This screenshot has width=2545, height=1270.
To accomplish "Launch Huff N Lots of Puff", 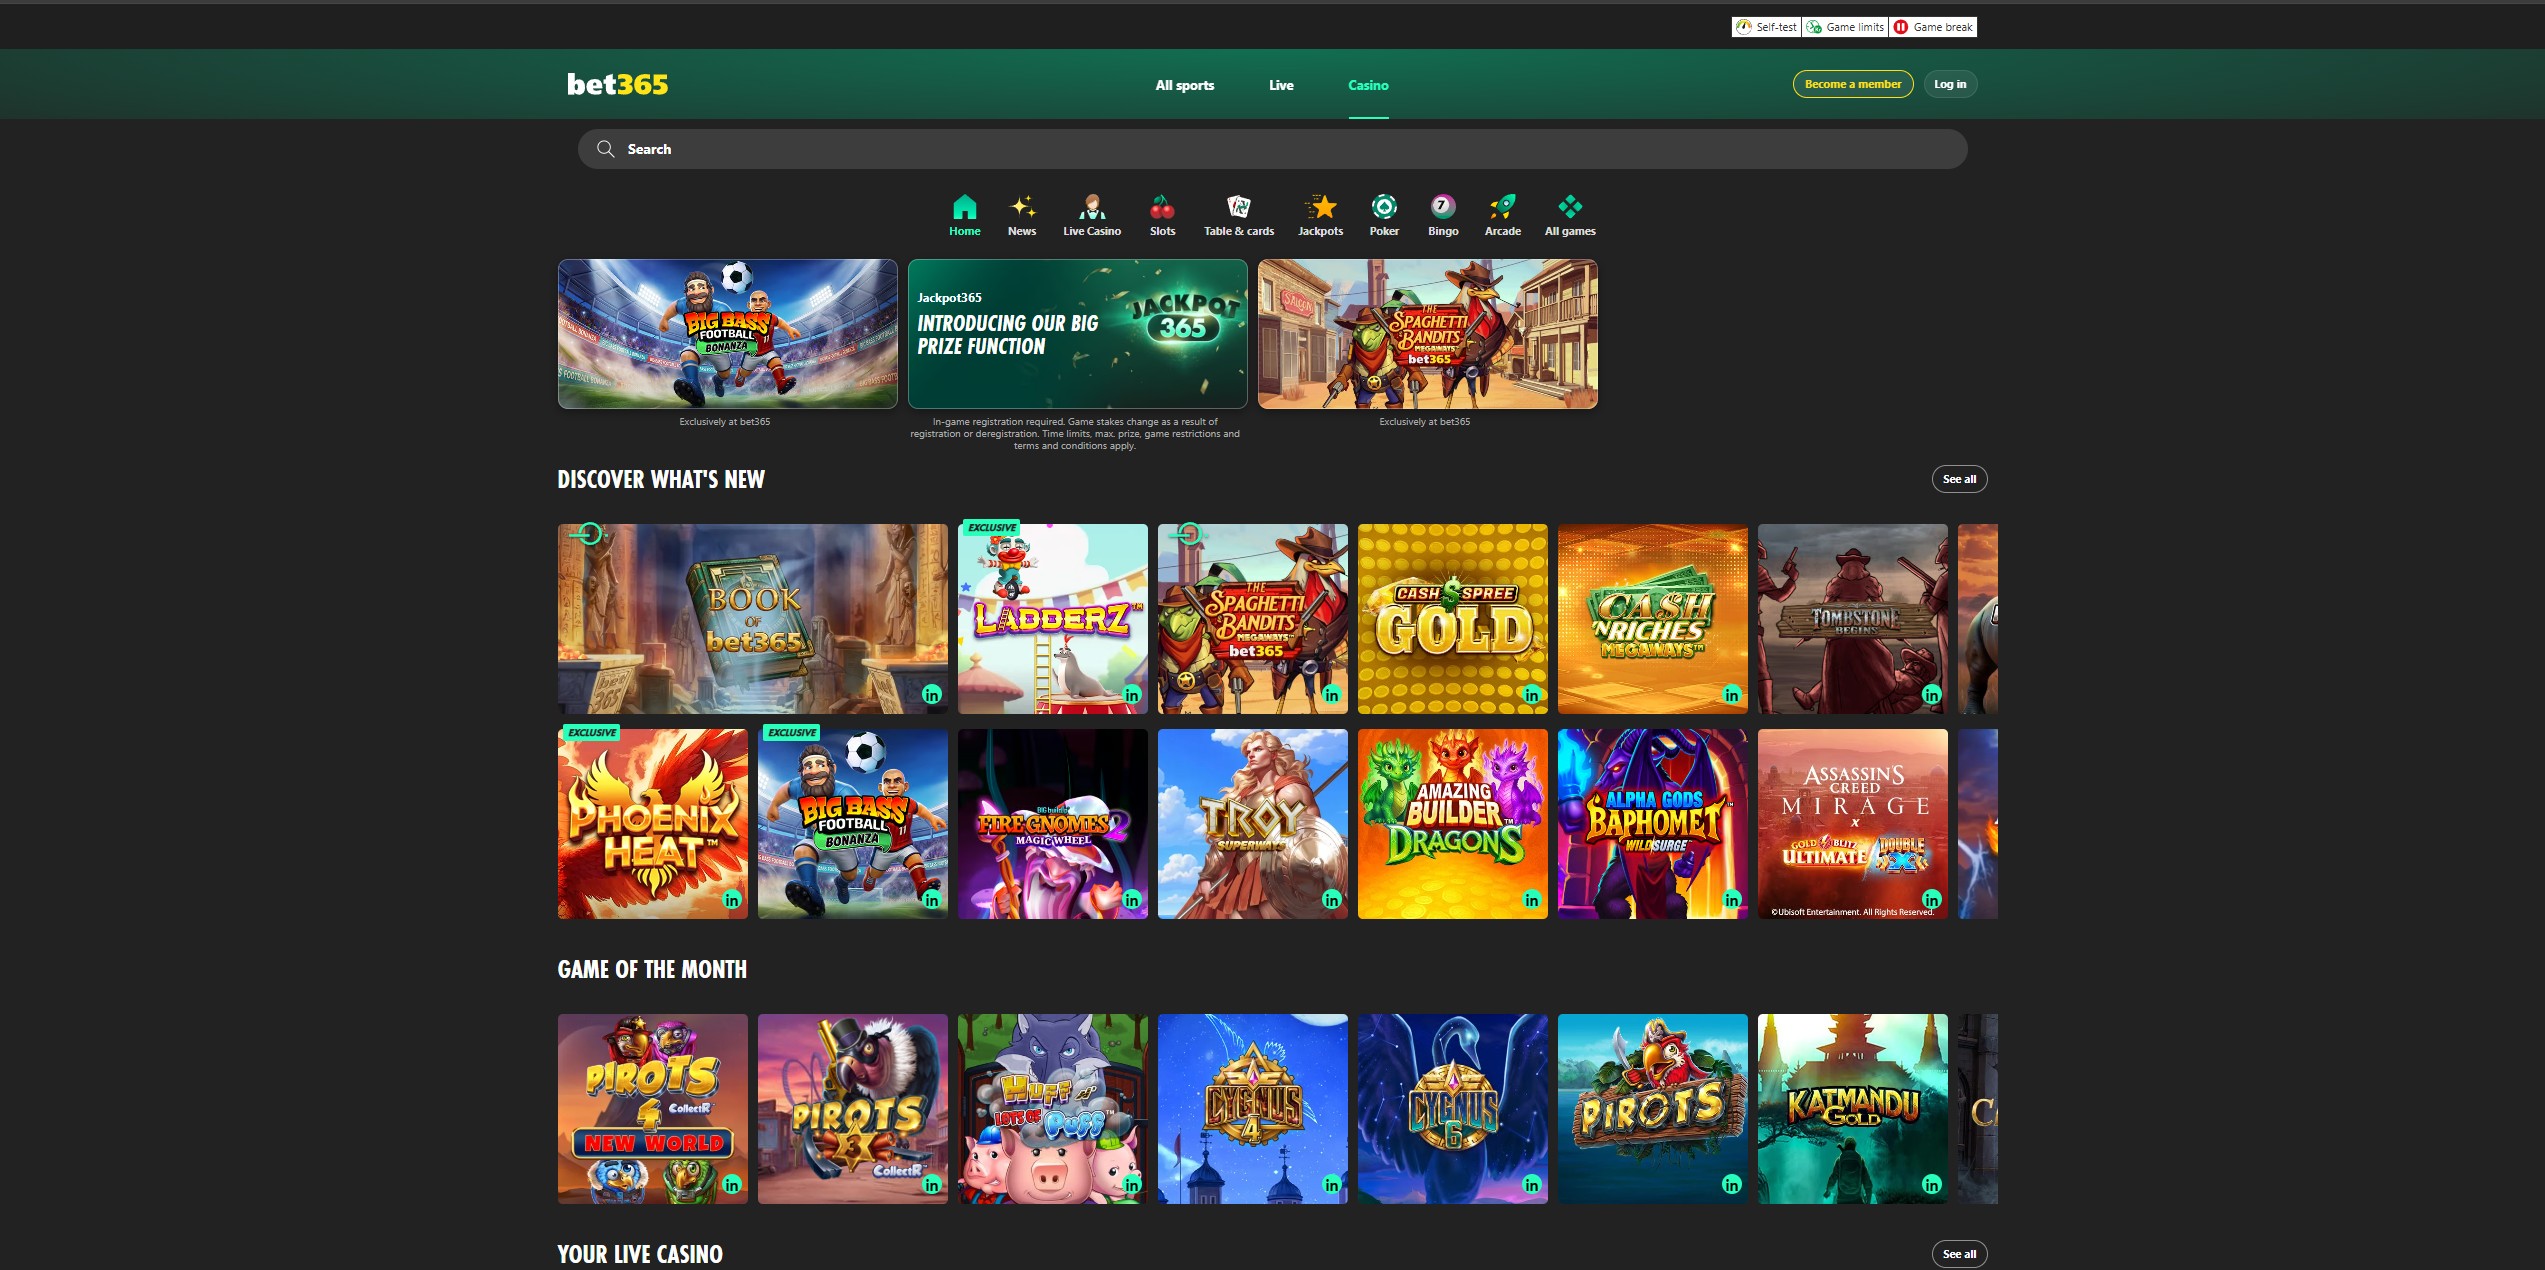I will coord(1052,1109).
